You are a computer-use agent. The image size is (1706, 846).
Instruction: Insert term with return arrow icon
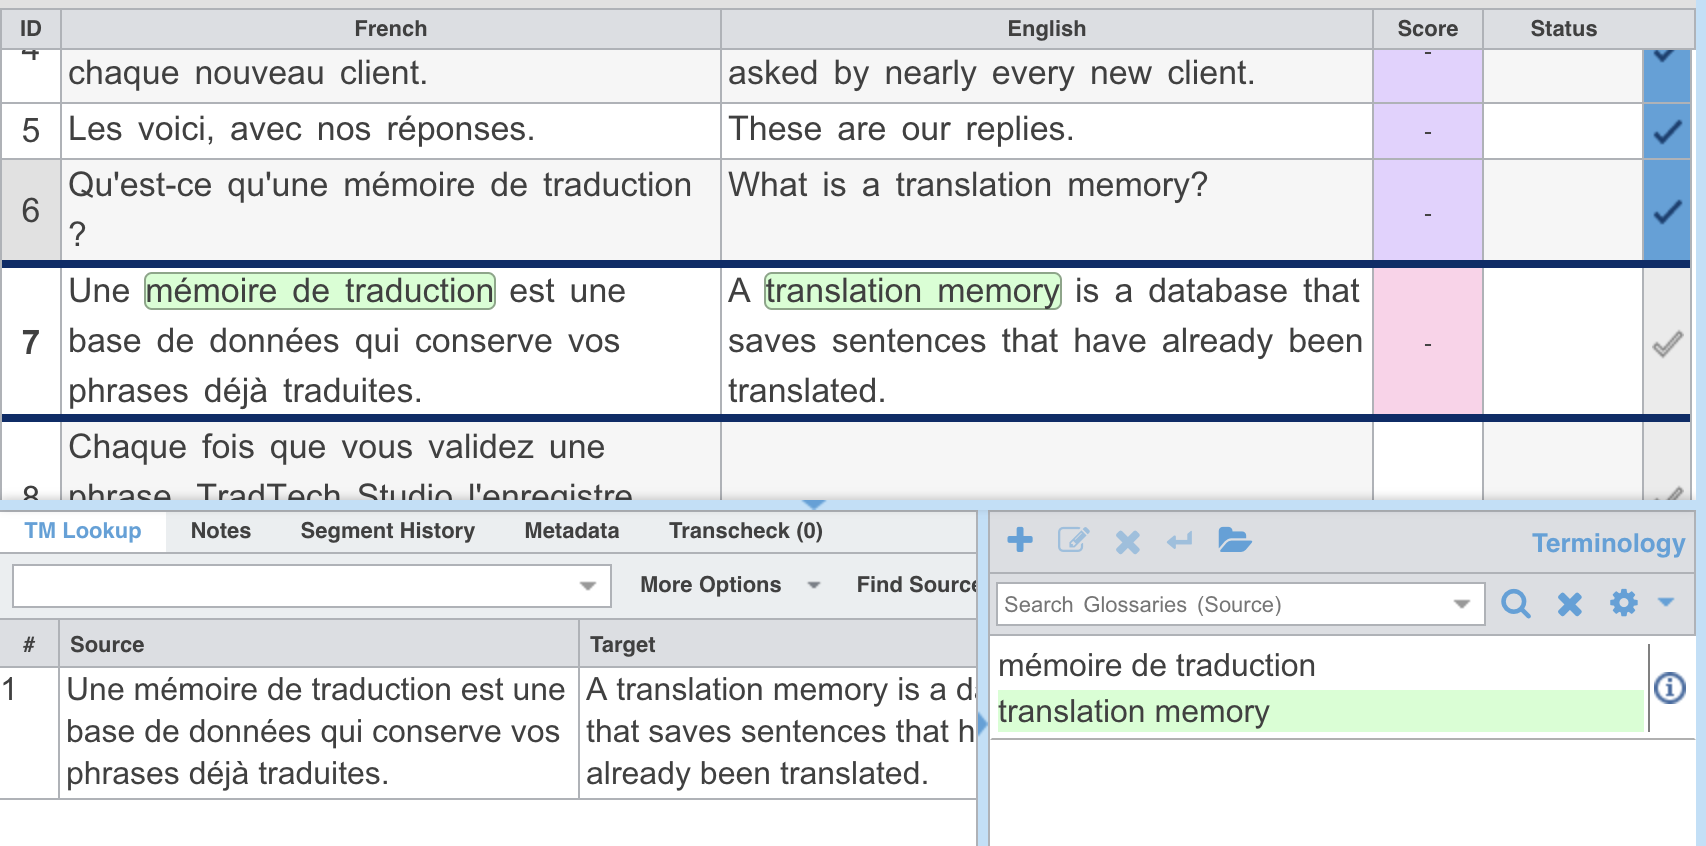tap(1180, 541)
